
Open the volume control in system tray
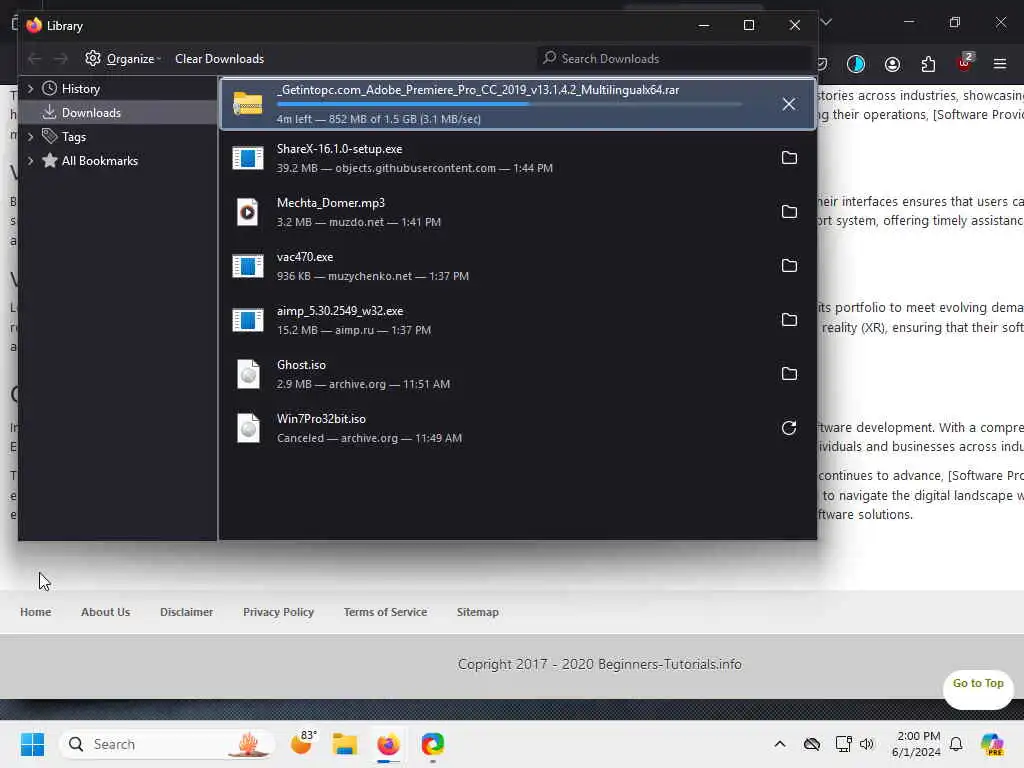(x=867, y=744)
